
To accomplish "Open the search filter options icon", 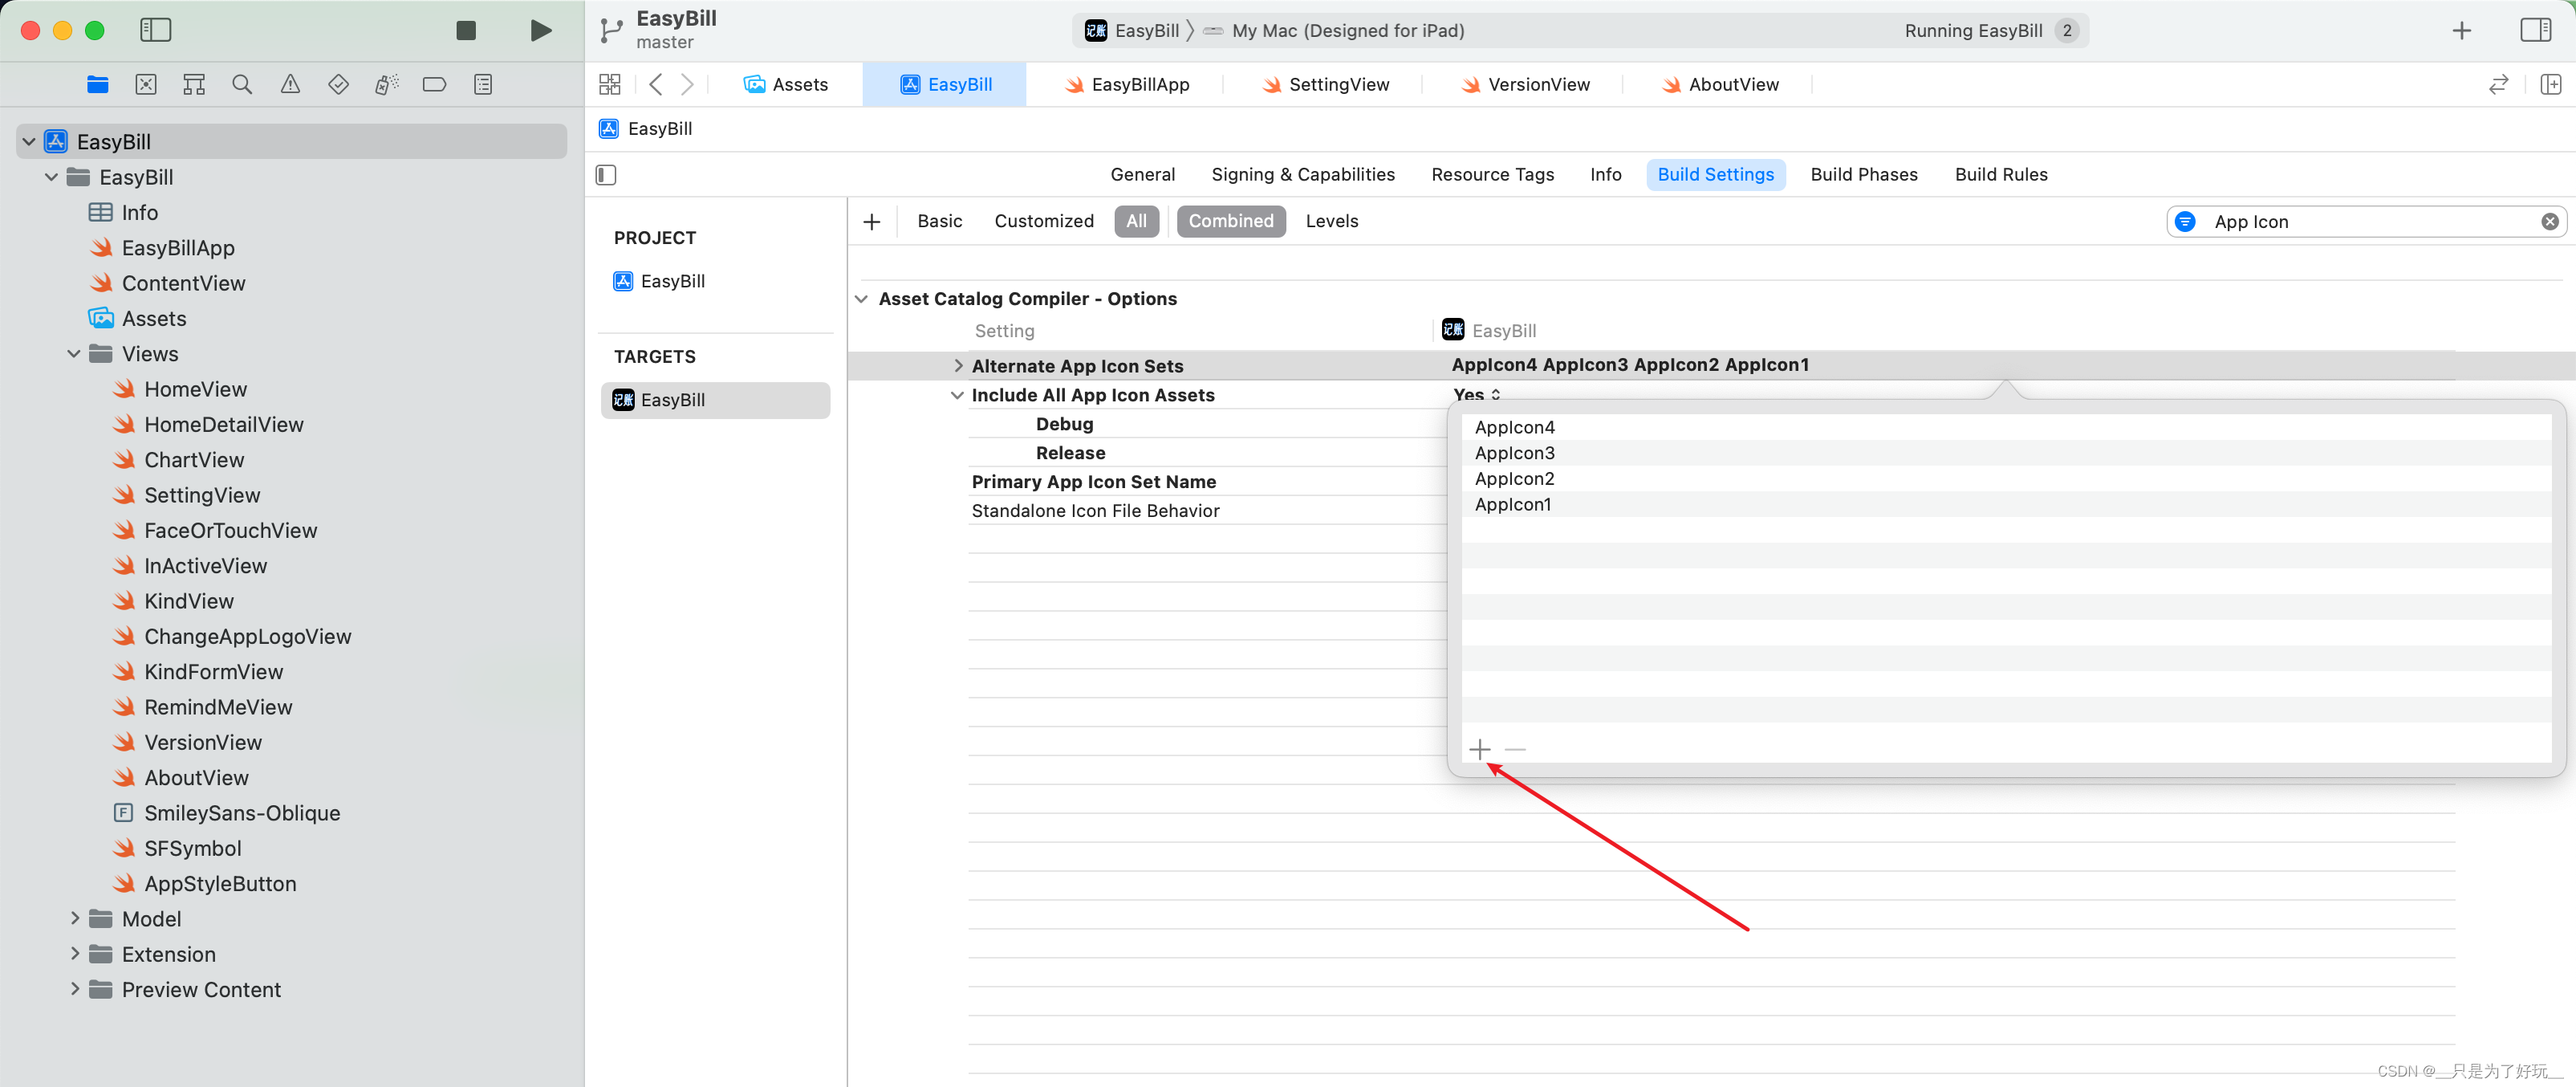I will click(2185, 221).
